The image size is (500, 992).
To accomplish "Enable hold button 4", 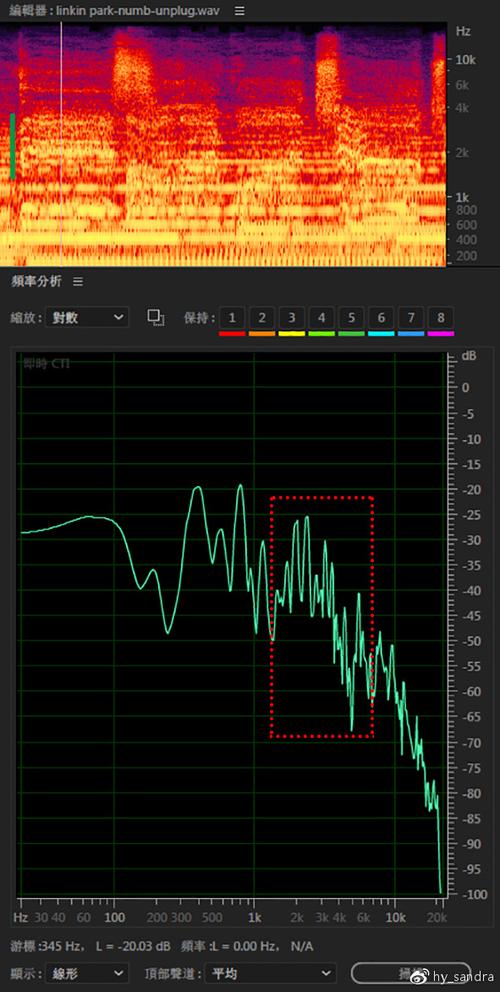I will pos(322,318).
